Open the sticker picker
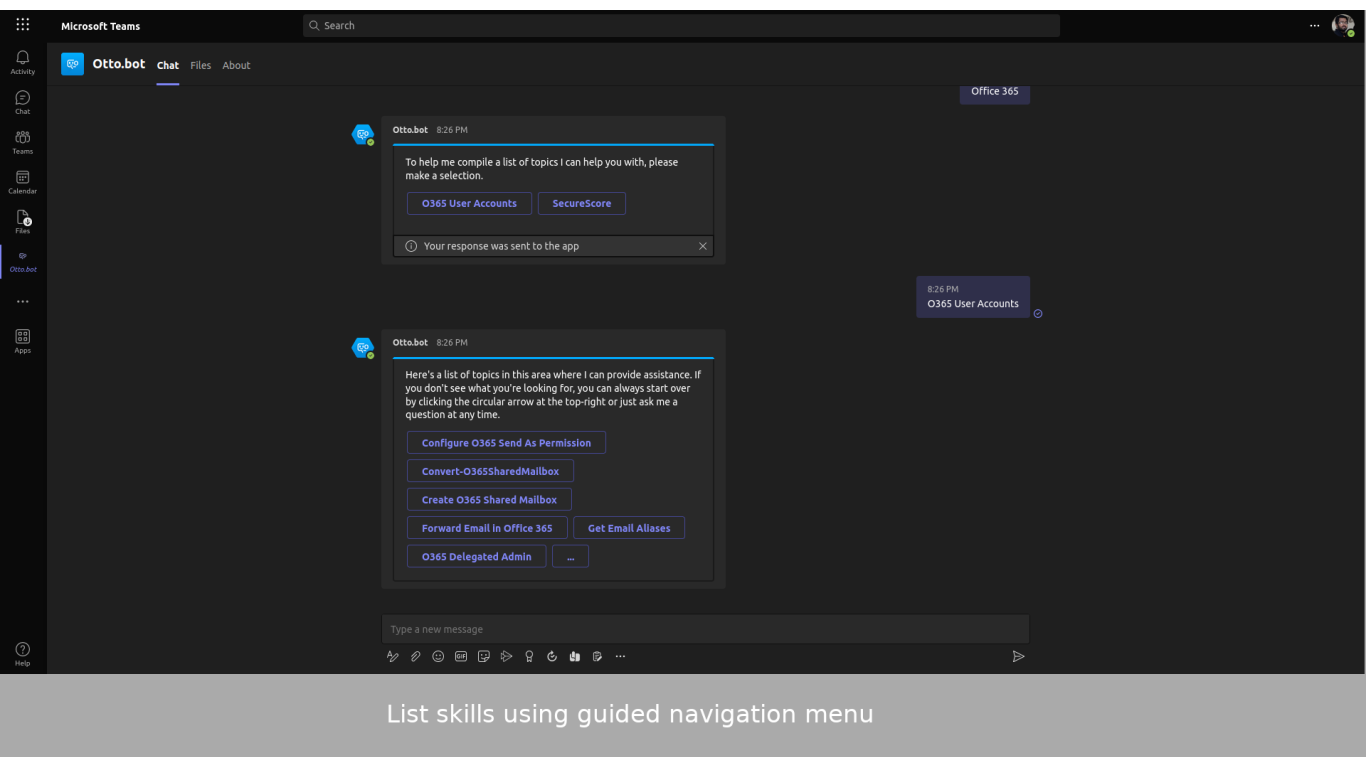The width and height of the screenshot is (1366, 768). click(484, 656)
